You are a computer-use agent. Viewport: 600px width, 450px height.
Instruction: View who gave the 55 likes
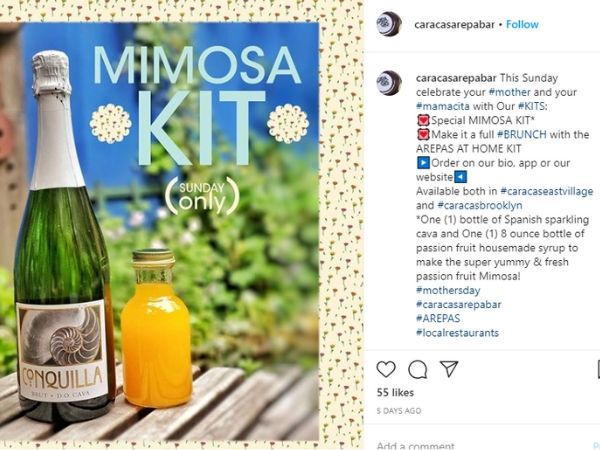coord(395,392)
